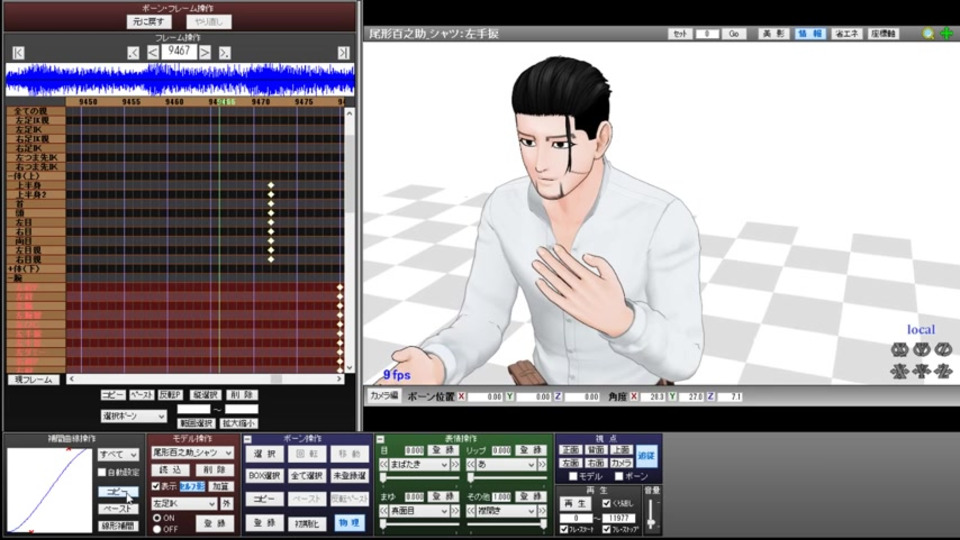
Task: Next brow morph arrow beside 真面目
Action: [x=455, y=511]
